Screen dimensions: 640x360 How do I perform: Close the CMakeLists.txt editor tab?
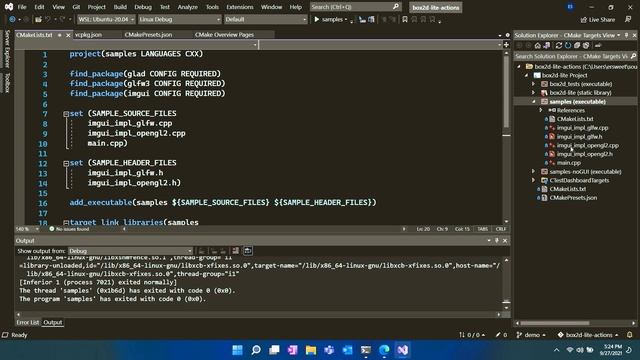68,35
